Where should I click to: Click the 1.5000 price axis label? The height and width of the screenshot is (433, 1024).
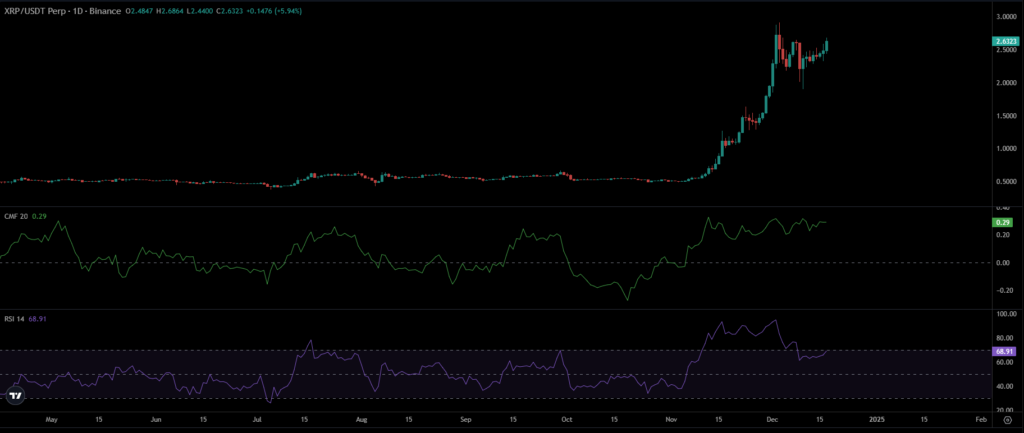click(x=1006, y=116)
